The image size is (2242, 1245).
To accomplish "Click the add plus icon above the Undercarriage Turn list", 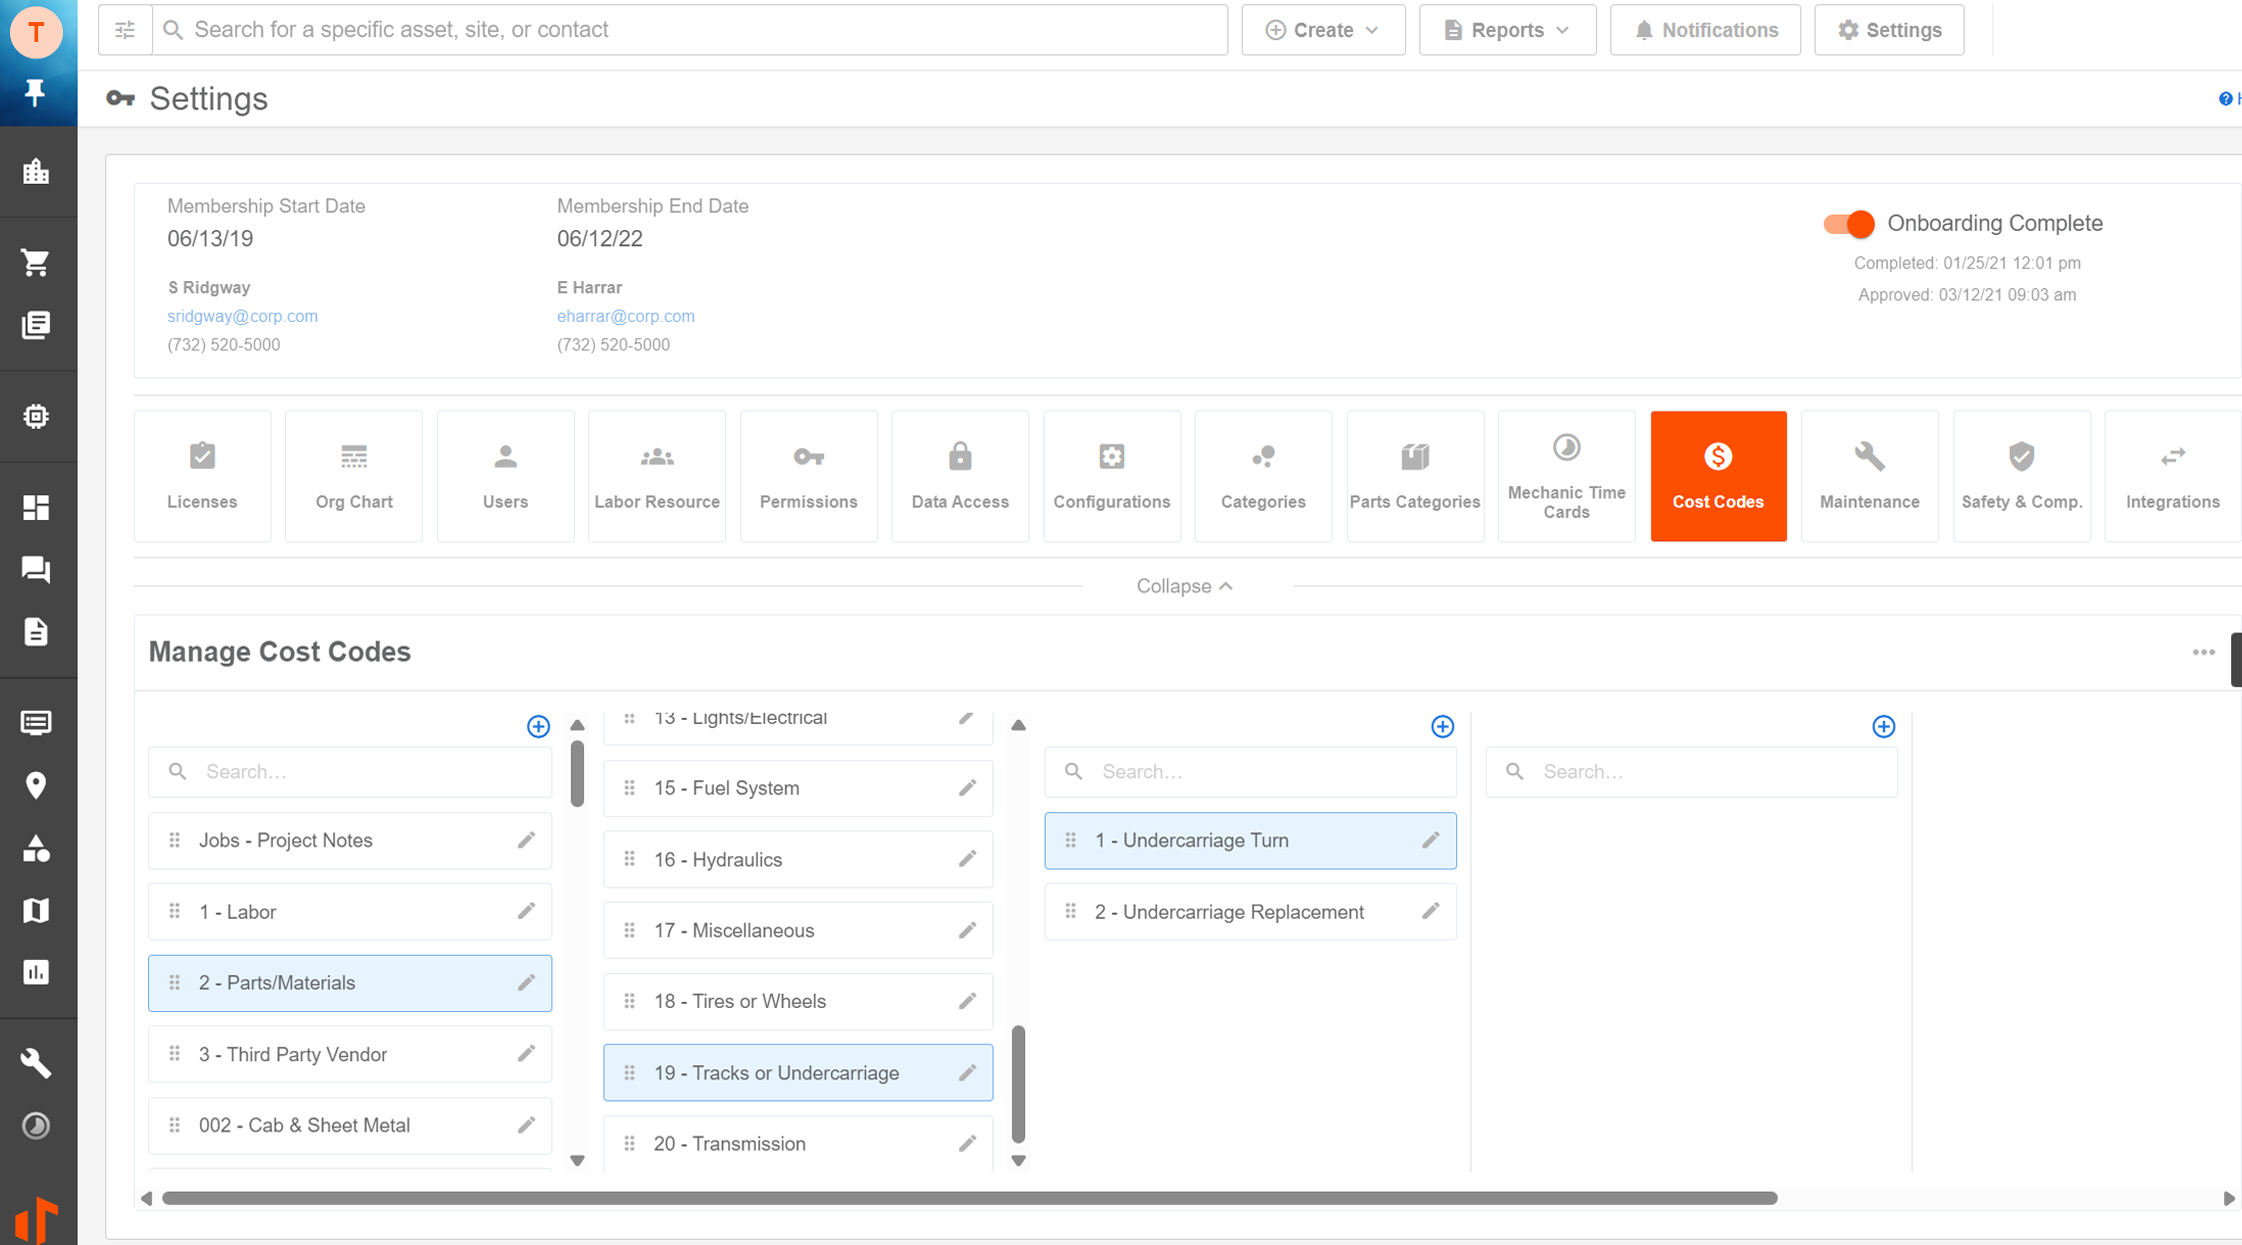I will point(1441,727).
